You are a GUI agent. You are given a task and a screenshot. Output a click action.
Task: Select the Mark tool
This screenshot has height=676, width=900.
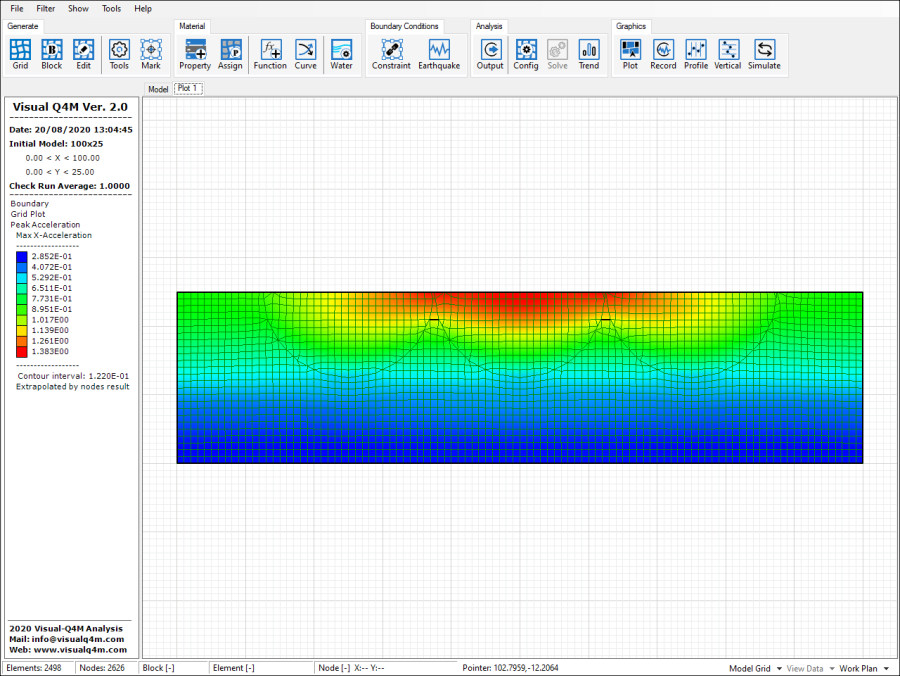pyautogui.click(x=151, y=55)
